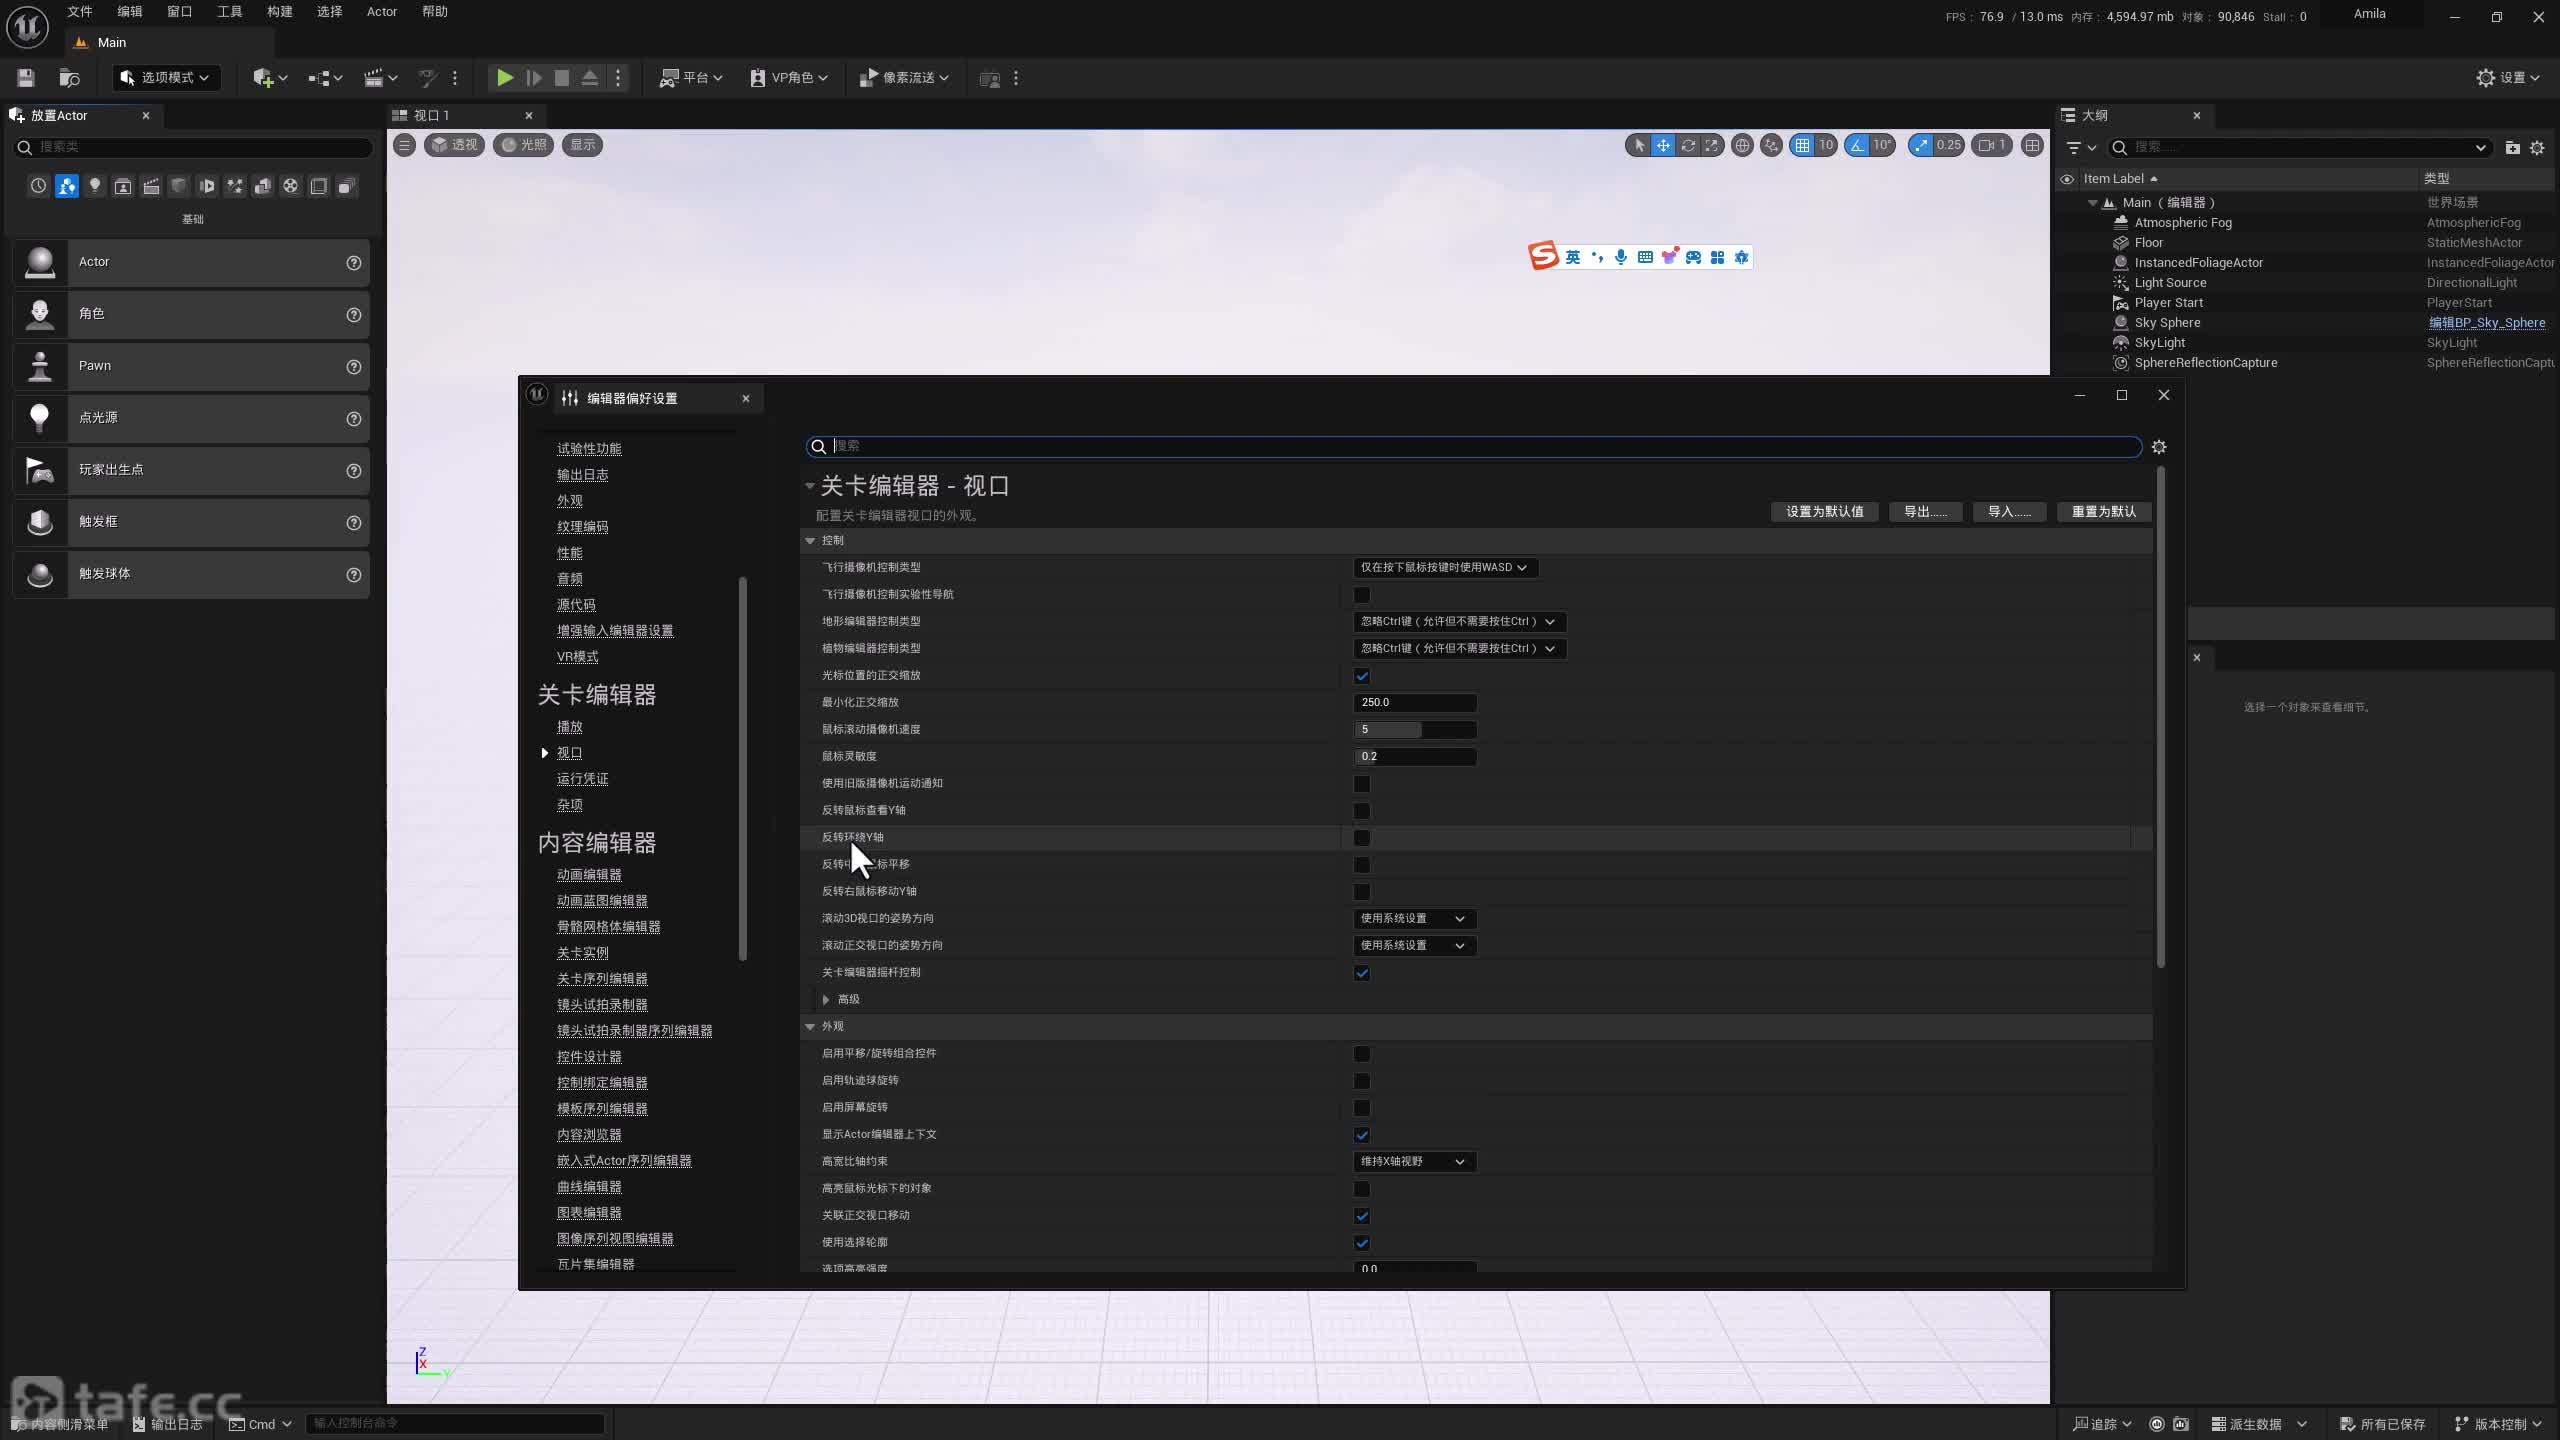Activate the viewport Select mode cursor icon

pyautogui.click(x=1638, y=146)
